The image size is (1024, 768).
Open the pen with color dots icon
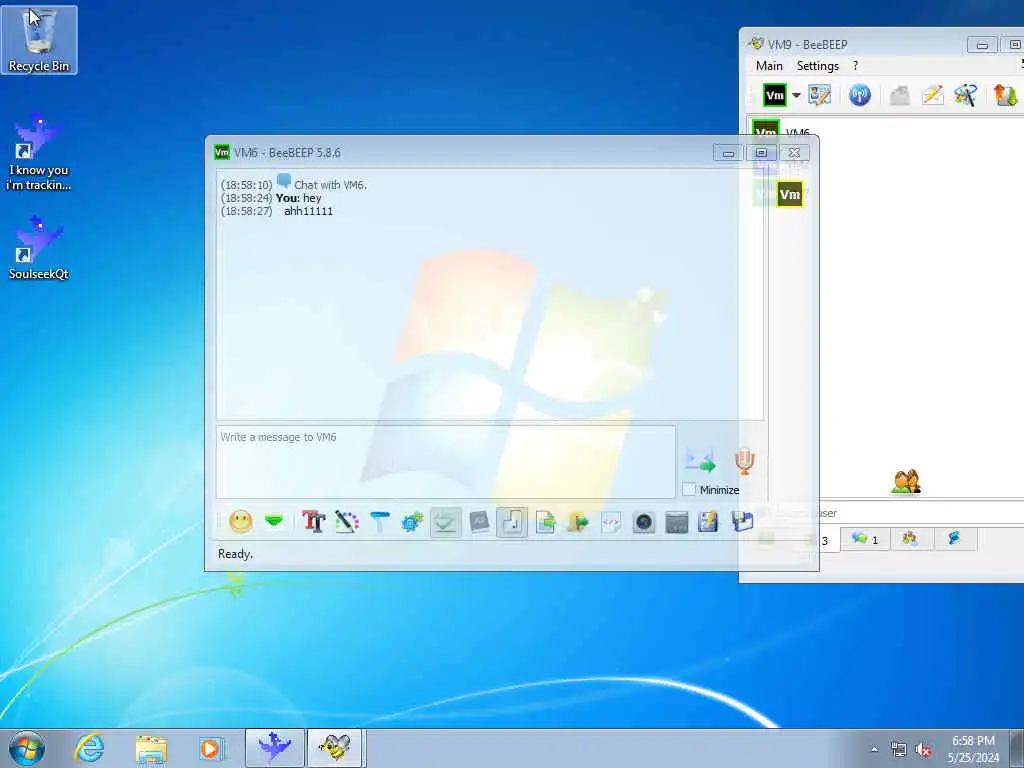click(347, 522)
